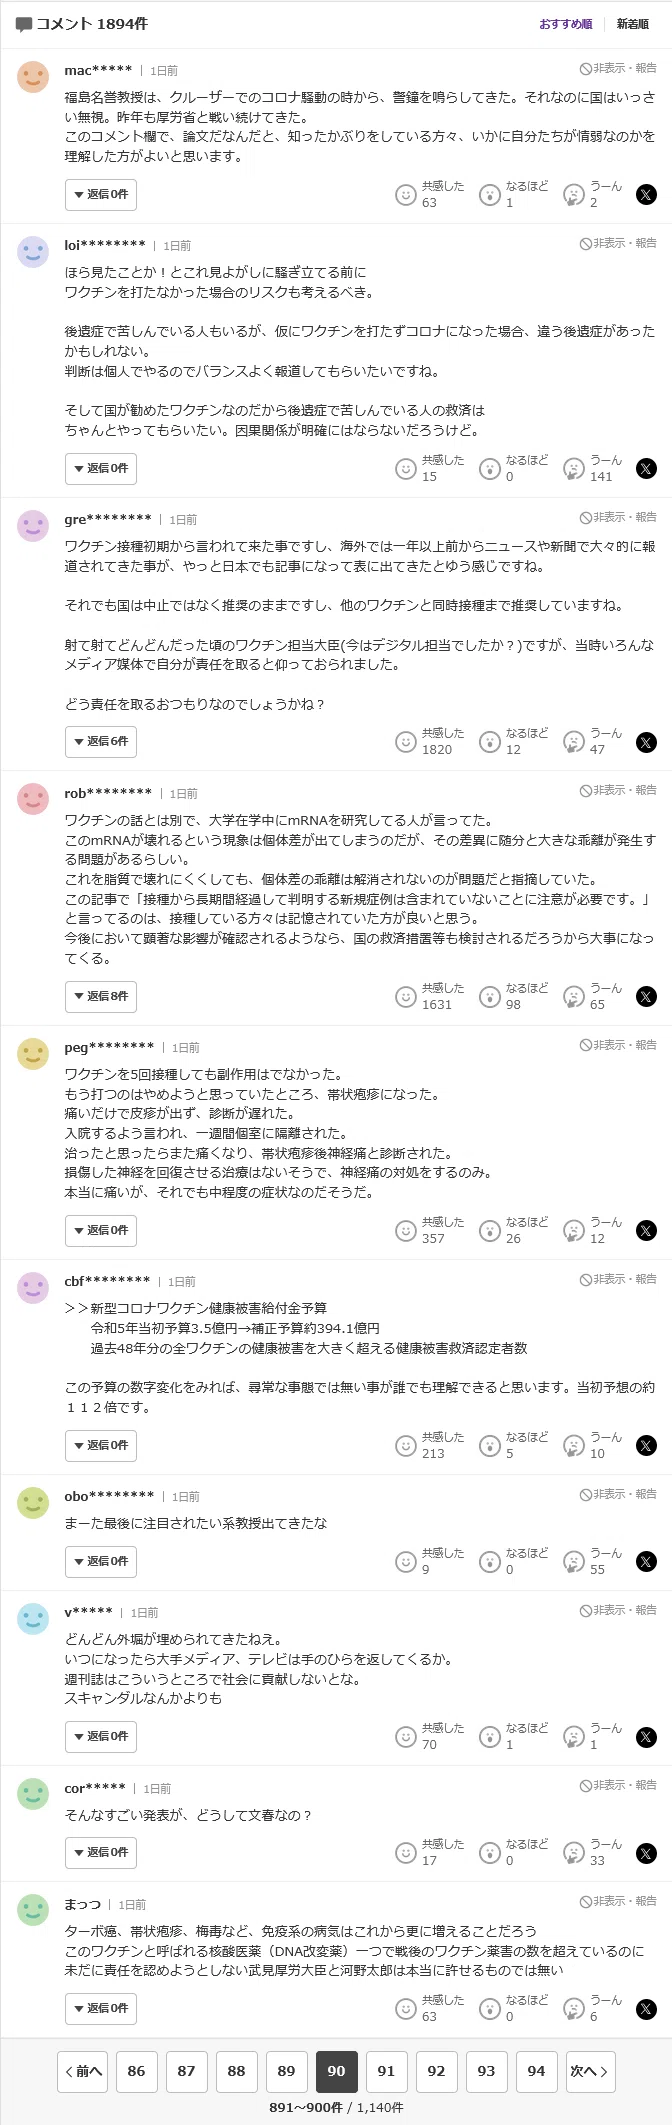The height and width of the screenshot is (2125, 672).
Task: Click 非表示・報告 on mac***** comment
Action: pyautogui.click(x=618, y=69)
